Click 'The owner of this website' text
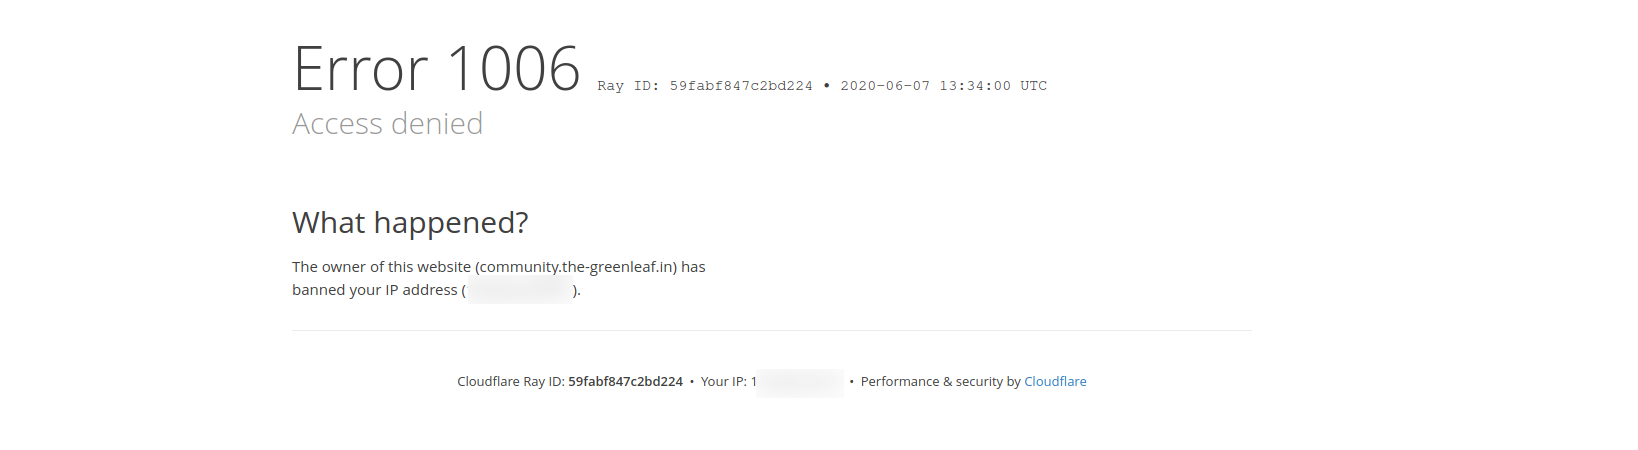The height and width of the screenshot is (450, 1638). [381, 267]
